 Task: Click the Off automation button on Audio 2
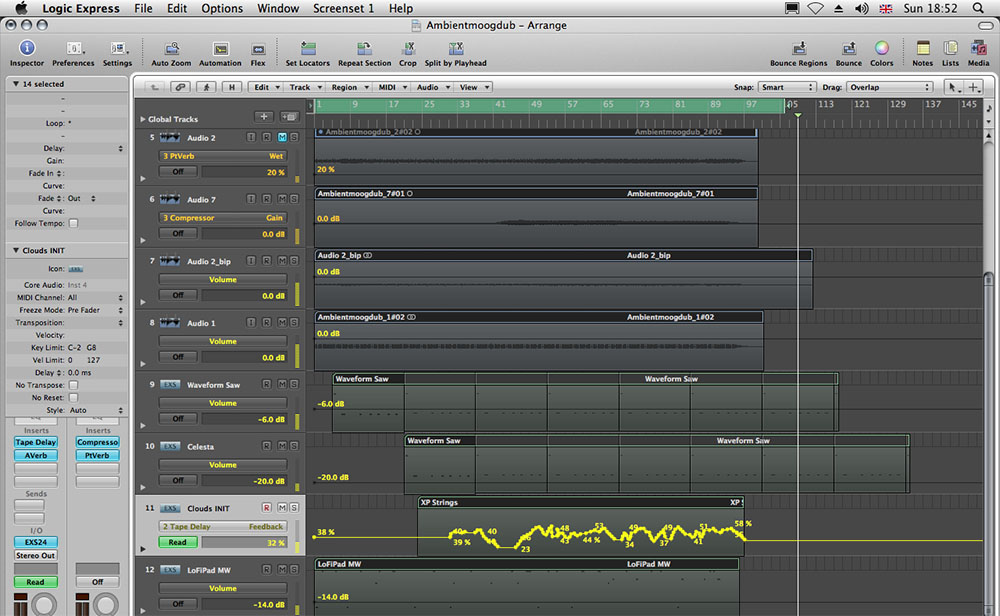click(177, 172)
